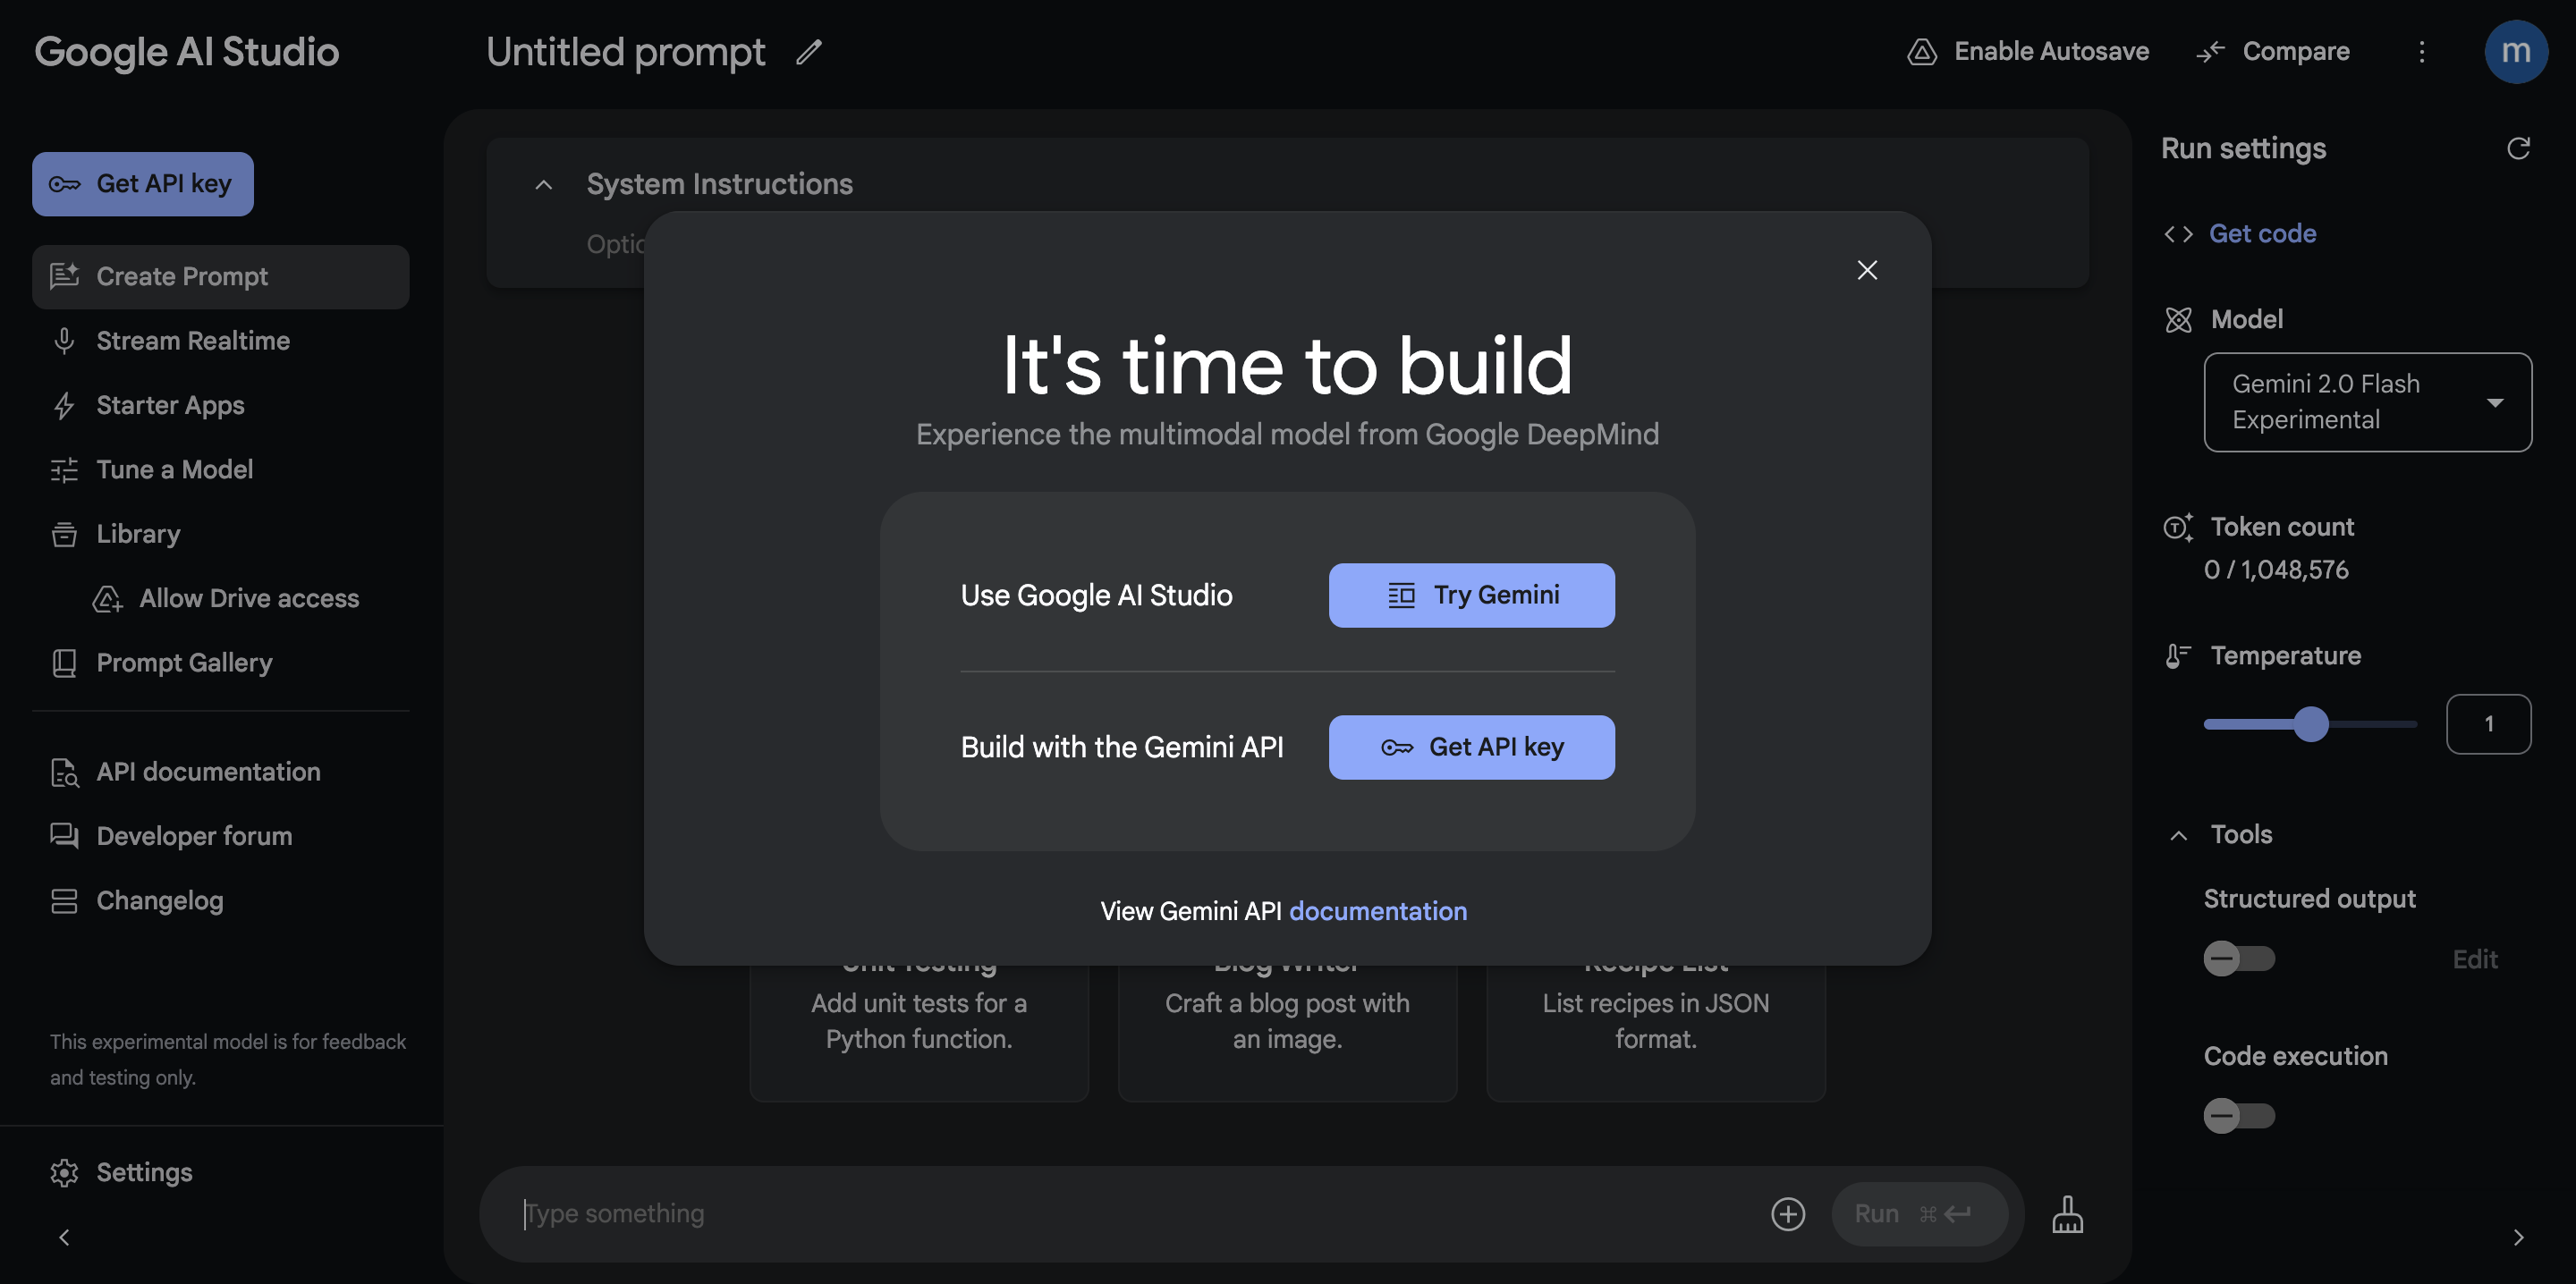Collapse the Tools section chevron

(x=2178, y=835)
